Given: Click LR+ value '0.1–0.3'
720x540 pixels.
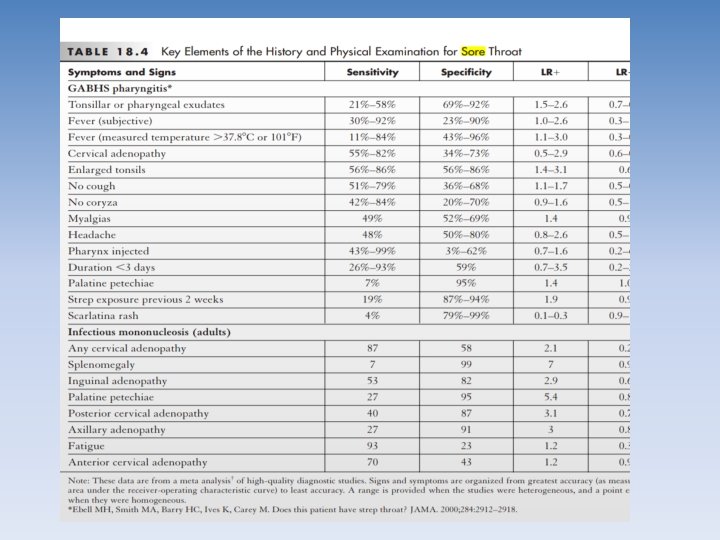Looking at the screenshot, I should pos(551,316).
